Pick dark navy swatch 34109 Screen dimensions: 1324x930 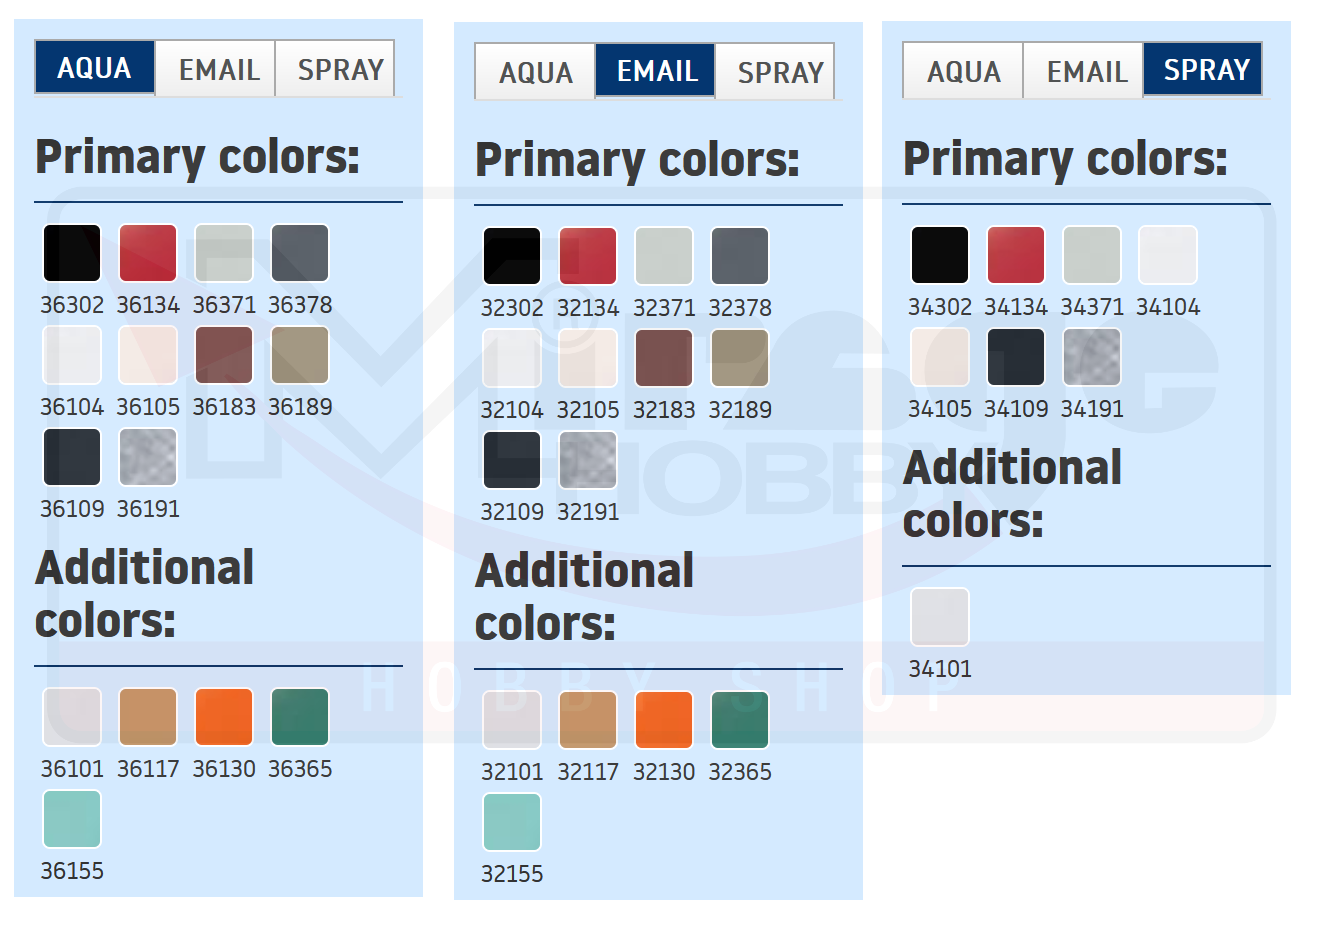pos(1016,357)
